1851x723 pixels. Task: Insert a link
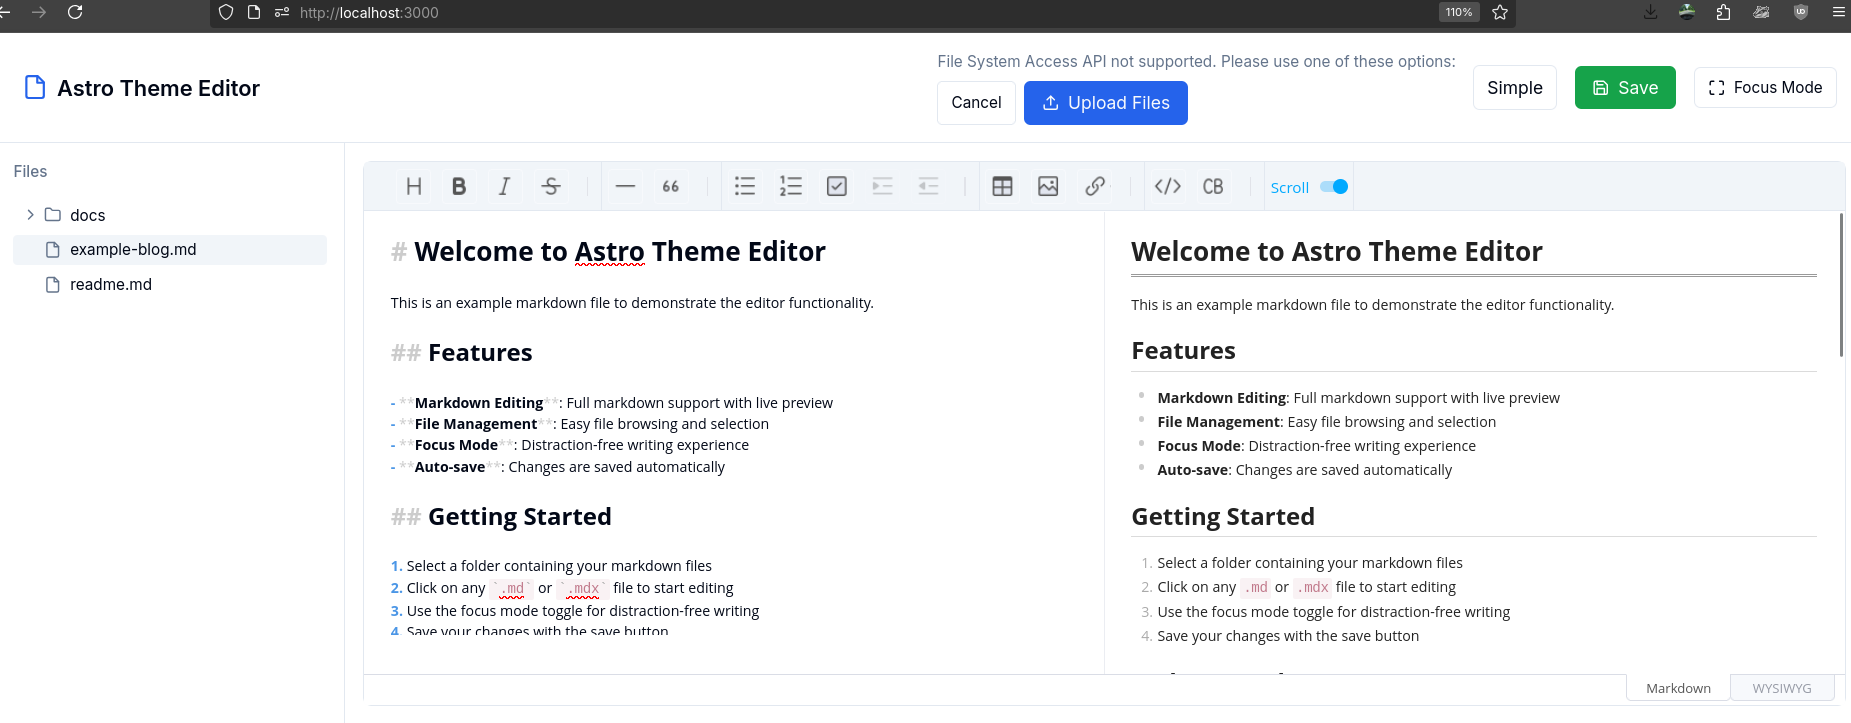1095,186
